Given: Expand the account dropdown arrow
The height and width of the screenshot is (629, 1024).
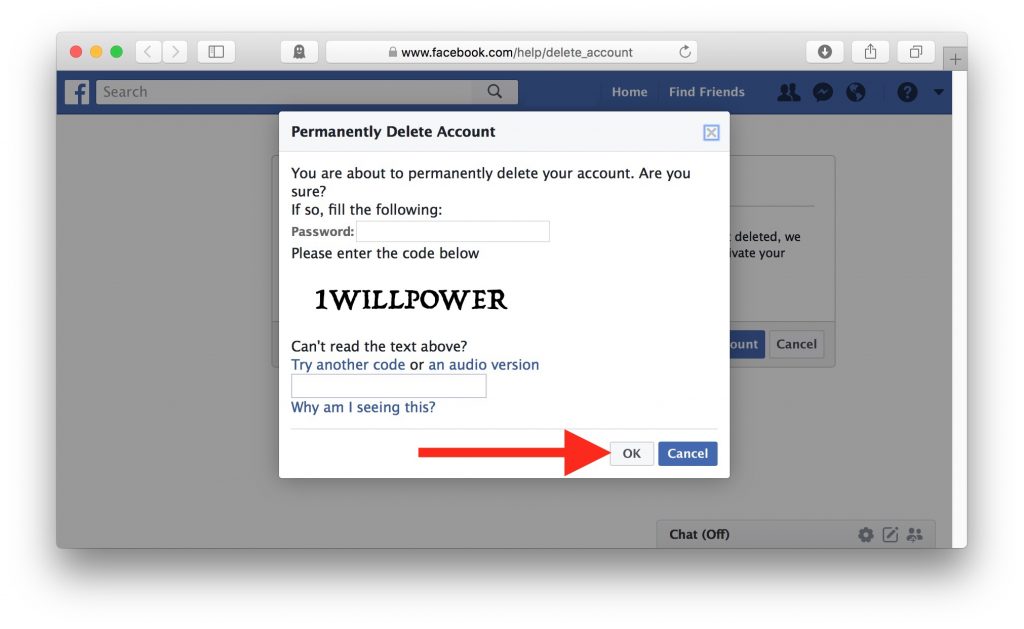Looking at the screenshot, I should point(938,92).
